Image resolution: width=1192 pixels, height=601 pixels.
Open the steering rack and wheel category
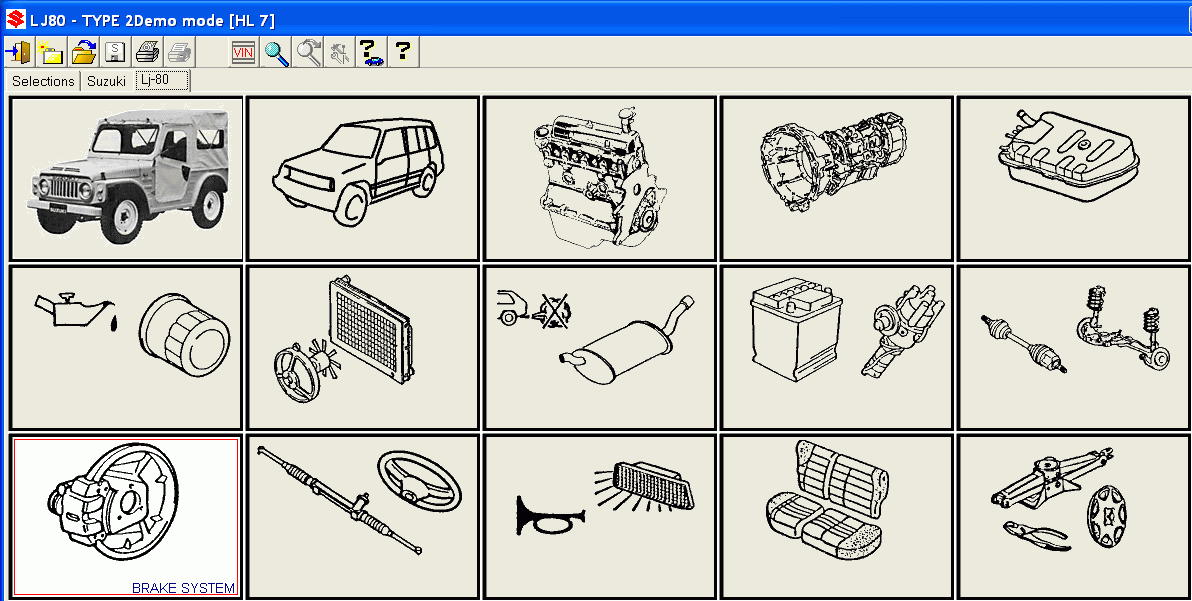363,517
